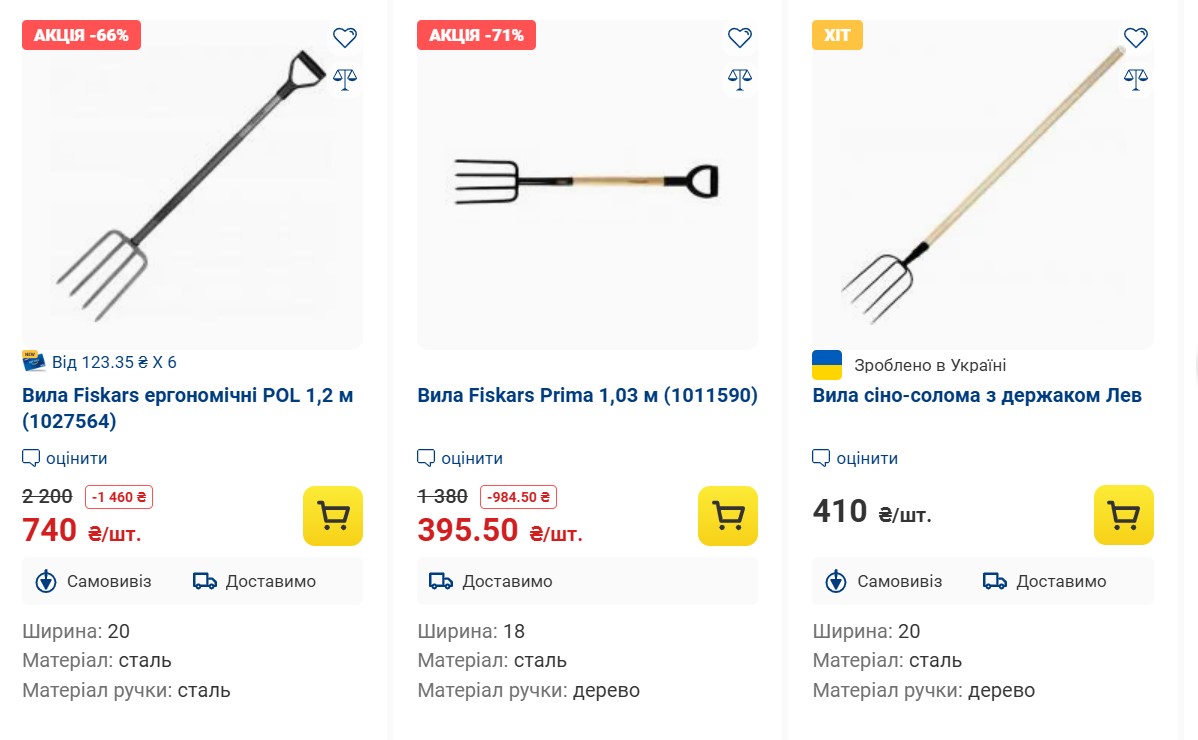Screen dimensions: 1198x740
Task: Open Вила сіно-солома з держаком Лев
Action: (x=977, y=395)
